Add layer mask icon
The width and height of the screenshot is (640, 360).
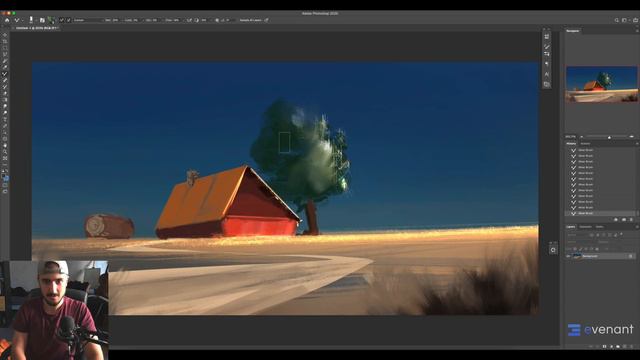[604, 346]
